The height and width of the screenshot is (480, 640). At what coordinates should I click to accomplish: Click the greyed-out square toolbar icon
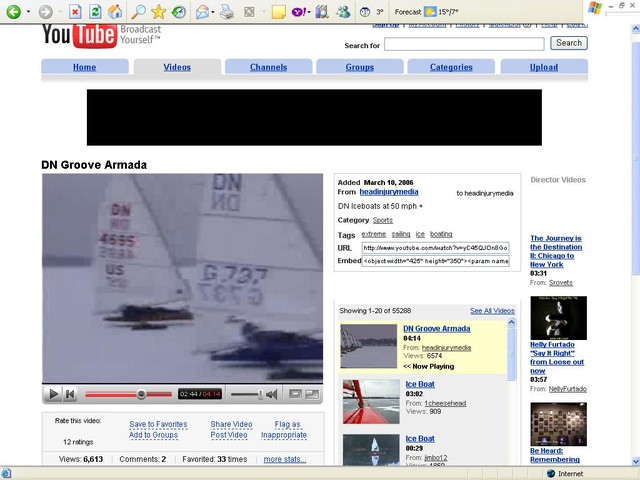249,12
